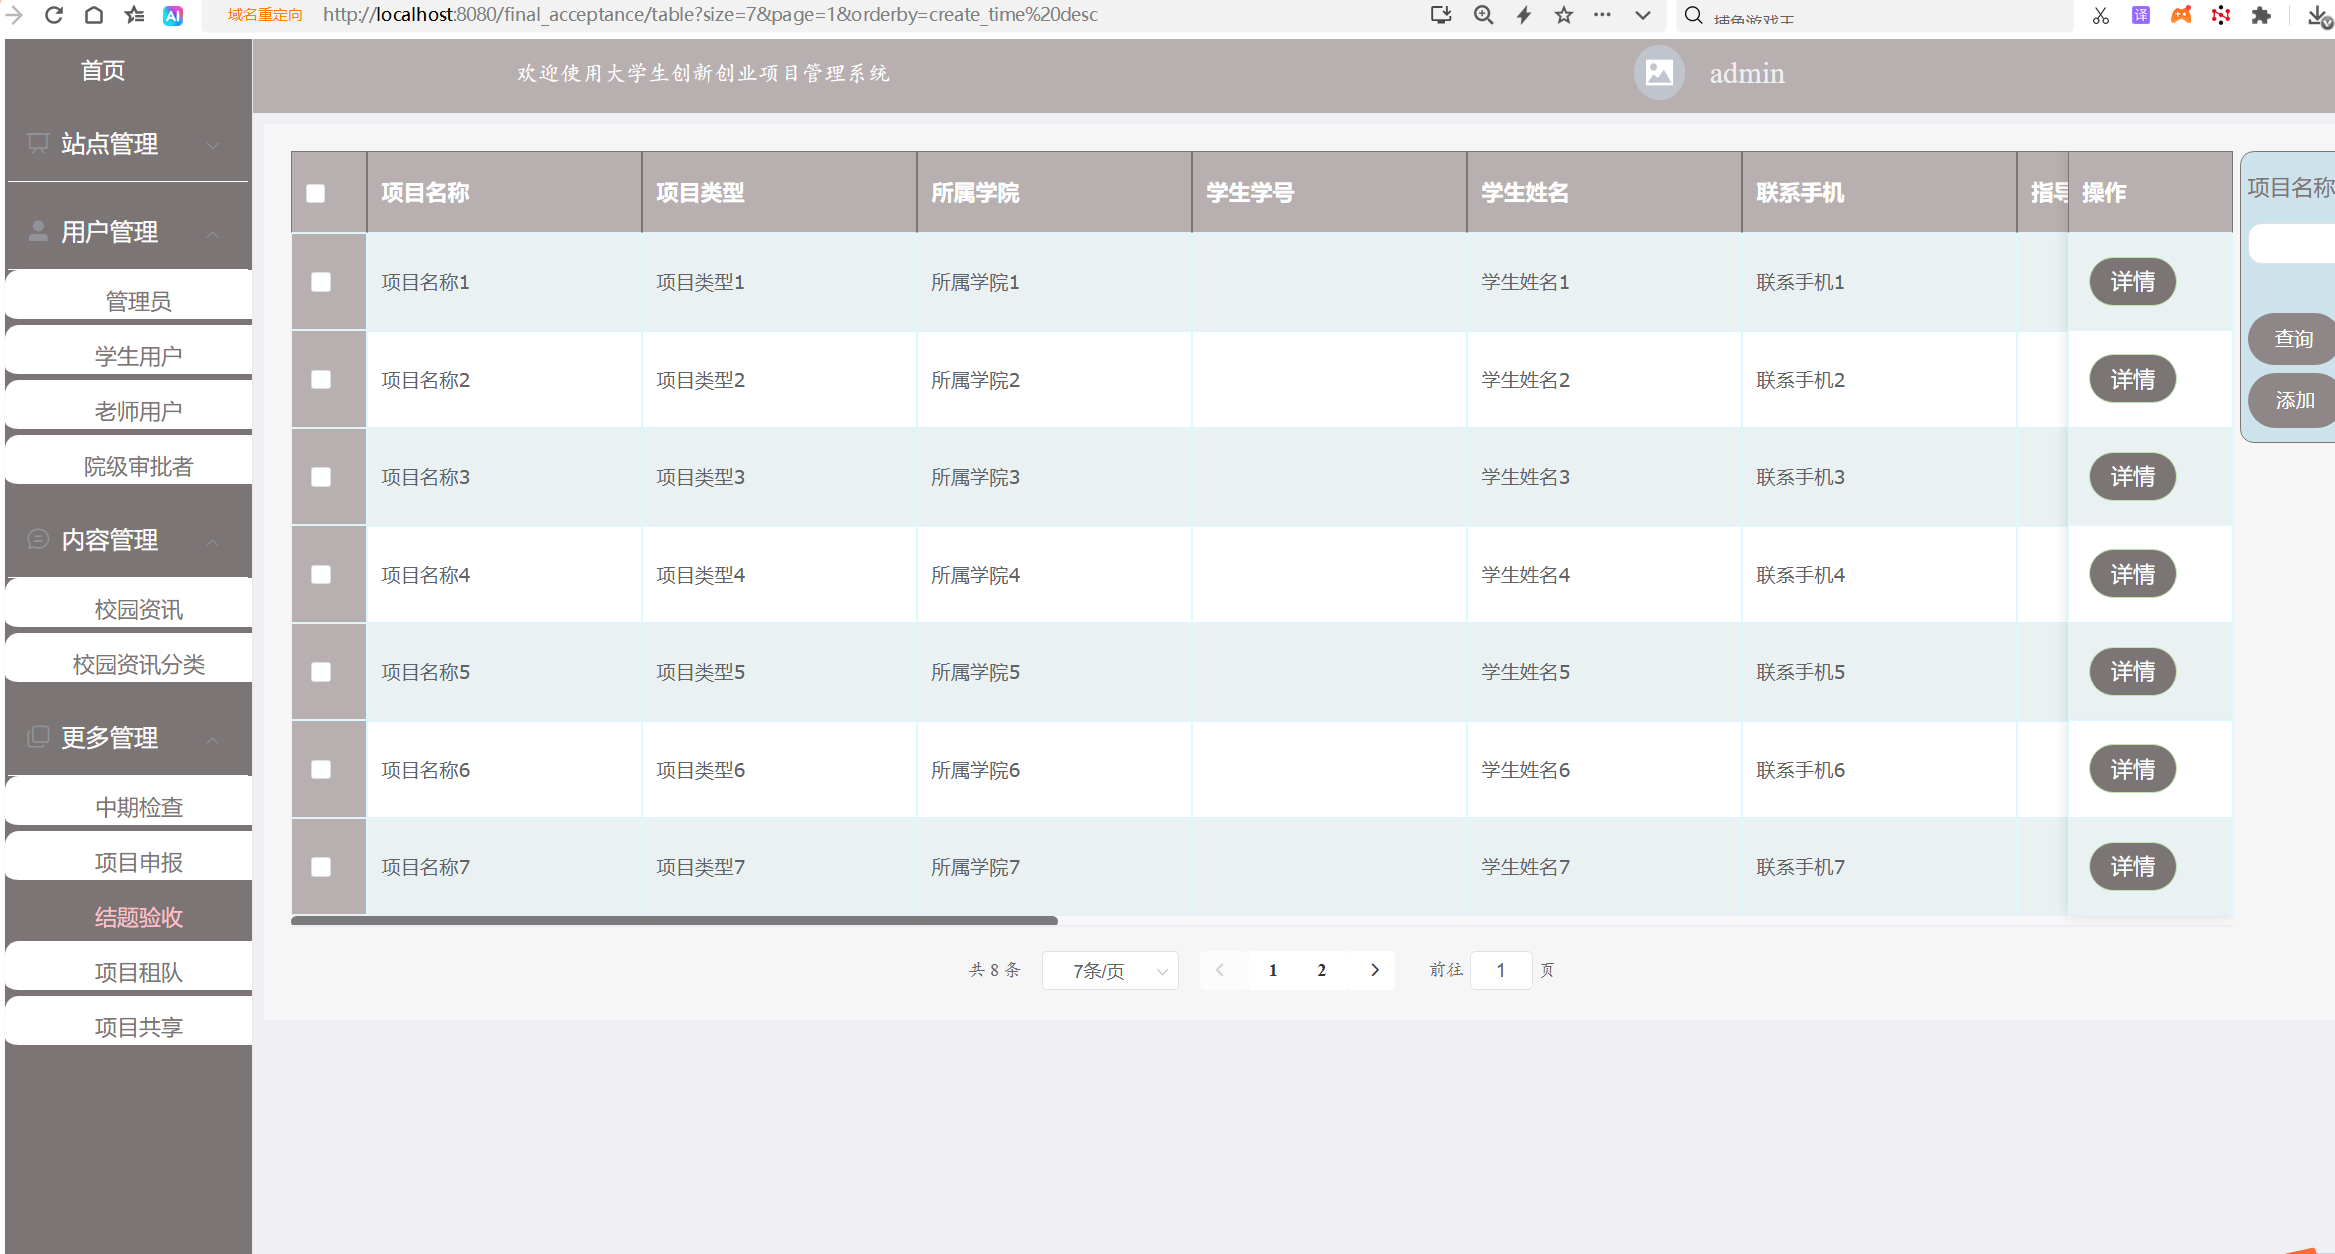Expand the address bar dropdown chevron
The height and width of the screenshot is (1254, 2335).
(1642, 15)
